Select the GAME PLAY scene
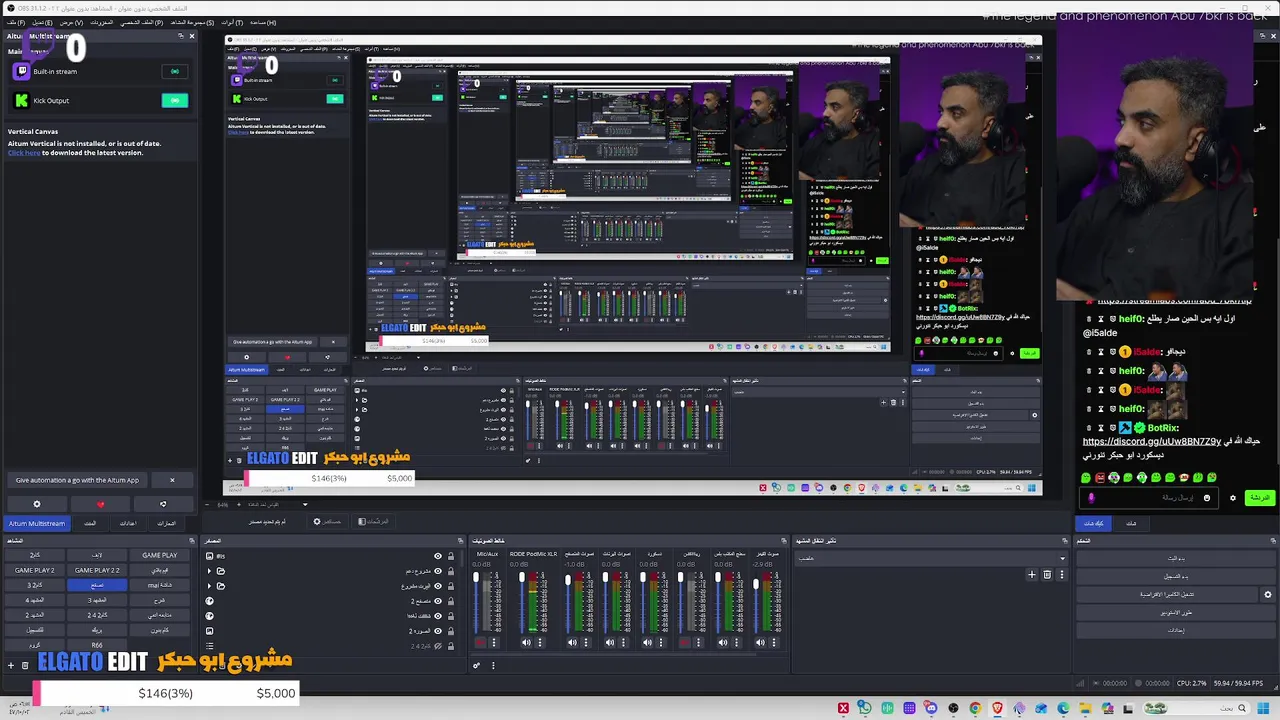The image size is (1280, 720). click(x=159, y=555)
